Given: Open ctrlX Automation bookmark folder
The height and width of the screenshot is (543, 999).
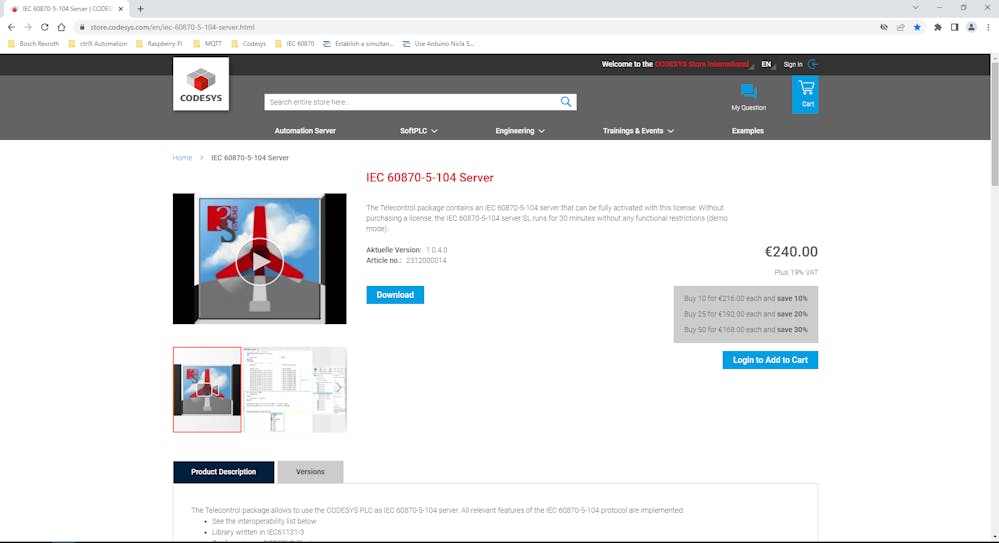Looking at the screenshot, I should (x=97, y=44).
